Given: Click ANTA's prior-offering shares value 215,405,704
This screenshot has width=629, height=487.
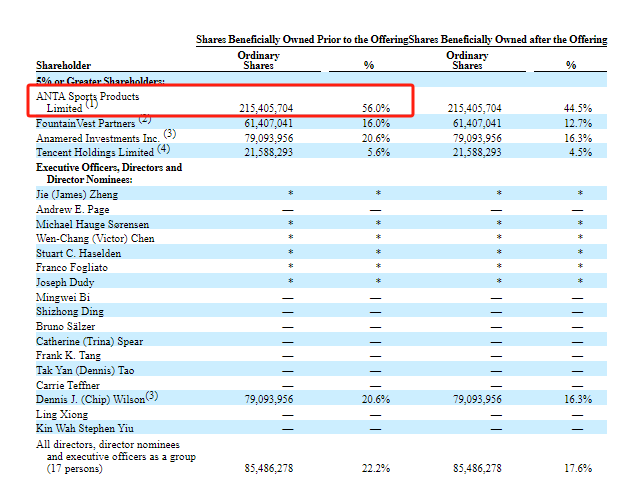Looking at the screenshot, I should (x=266, y=108).
